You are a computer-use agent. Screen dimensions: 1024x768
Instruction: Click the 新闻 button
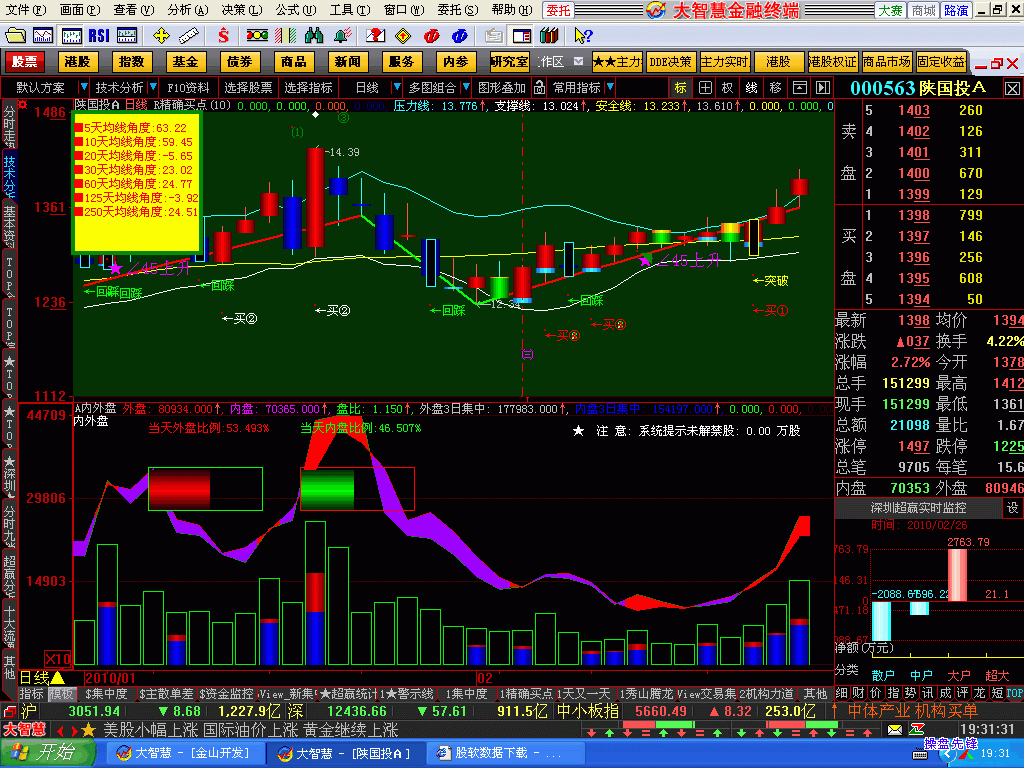pyautogui.click(x=347, y=61)
